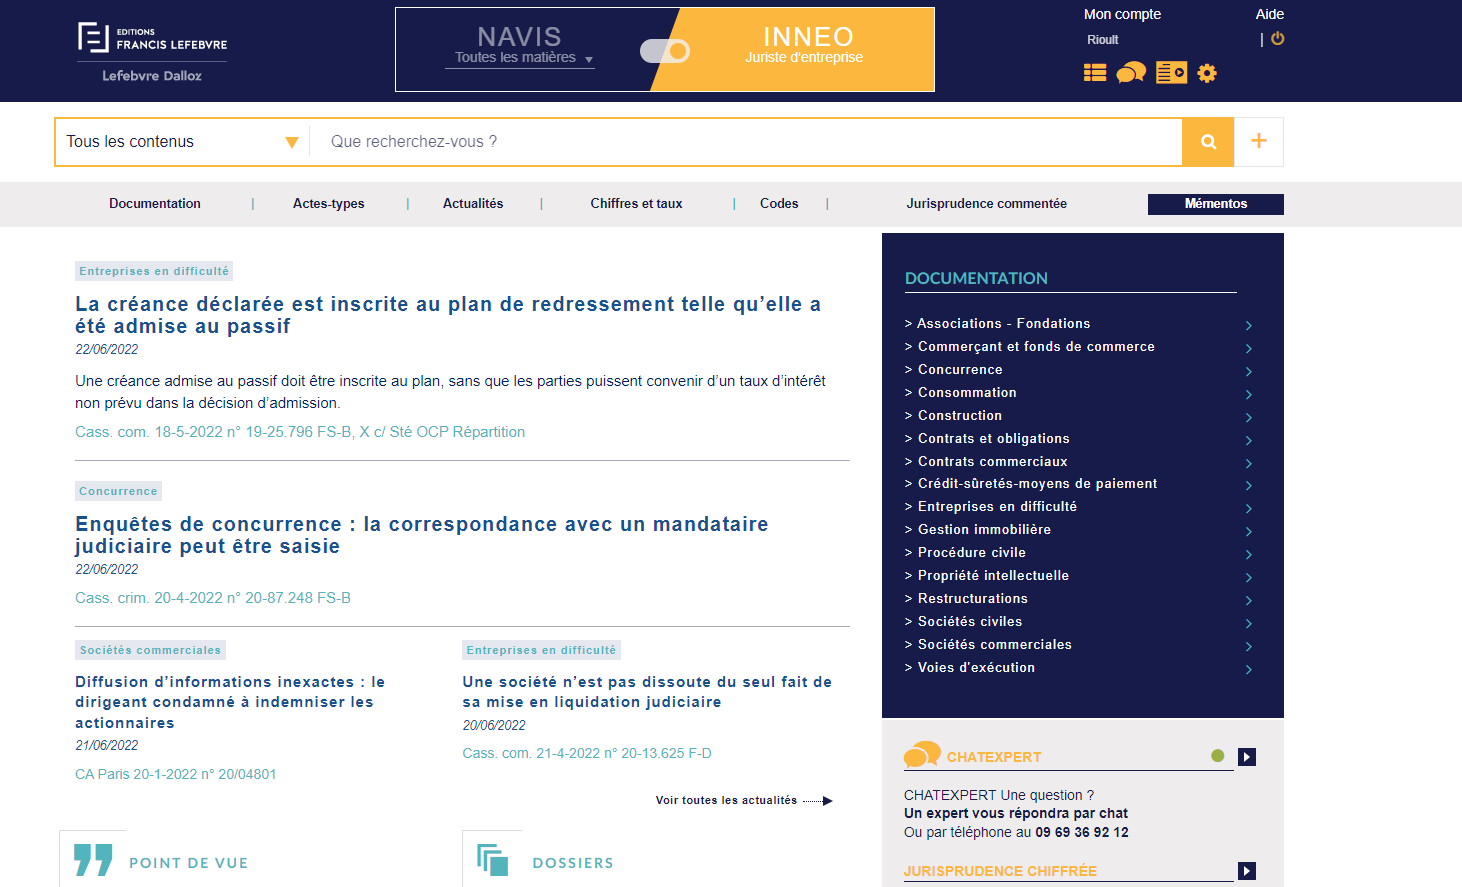
Task: Open Commerçant et fonds de commerce
Action: [1036, 347]
